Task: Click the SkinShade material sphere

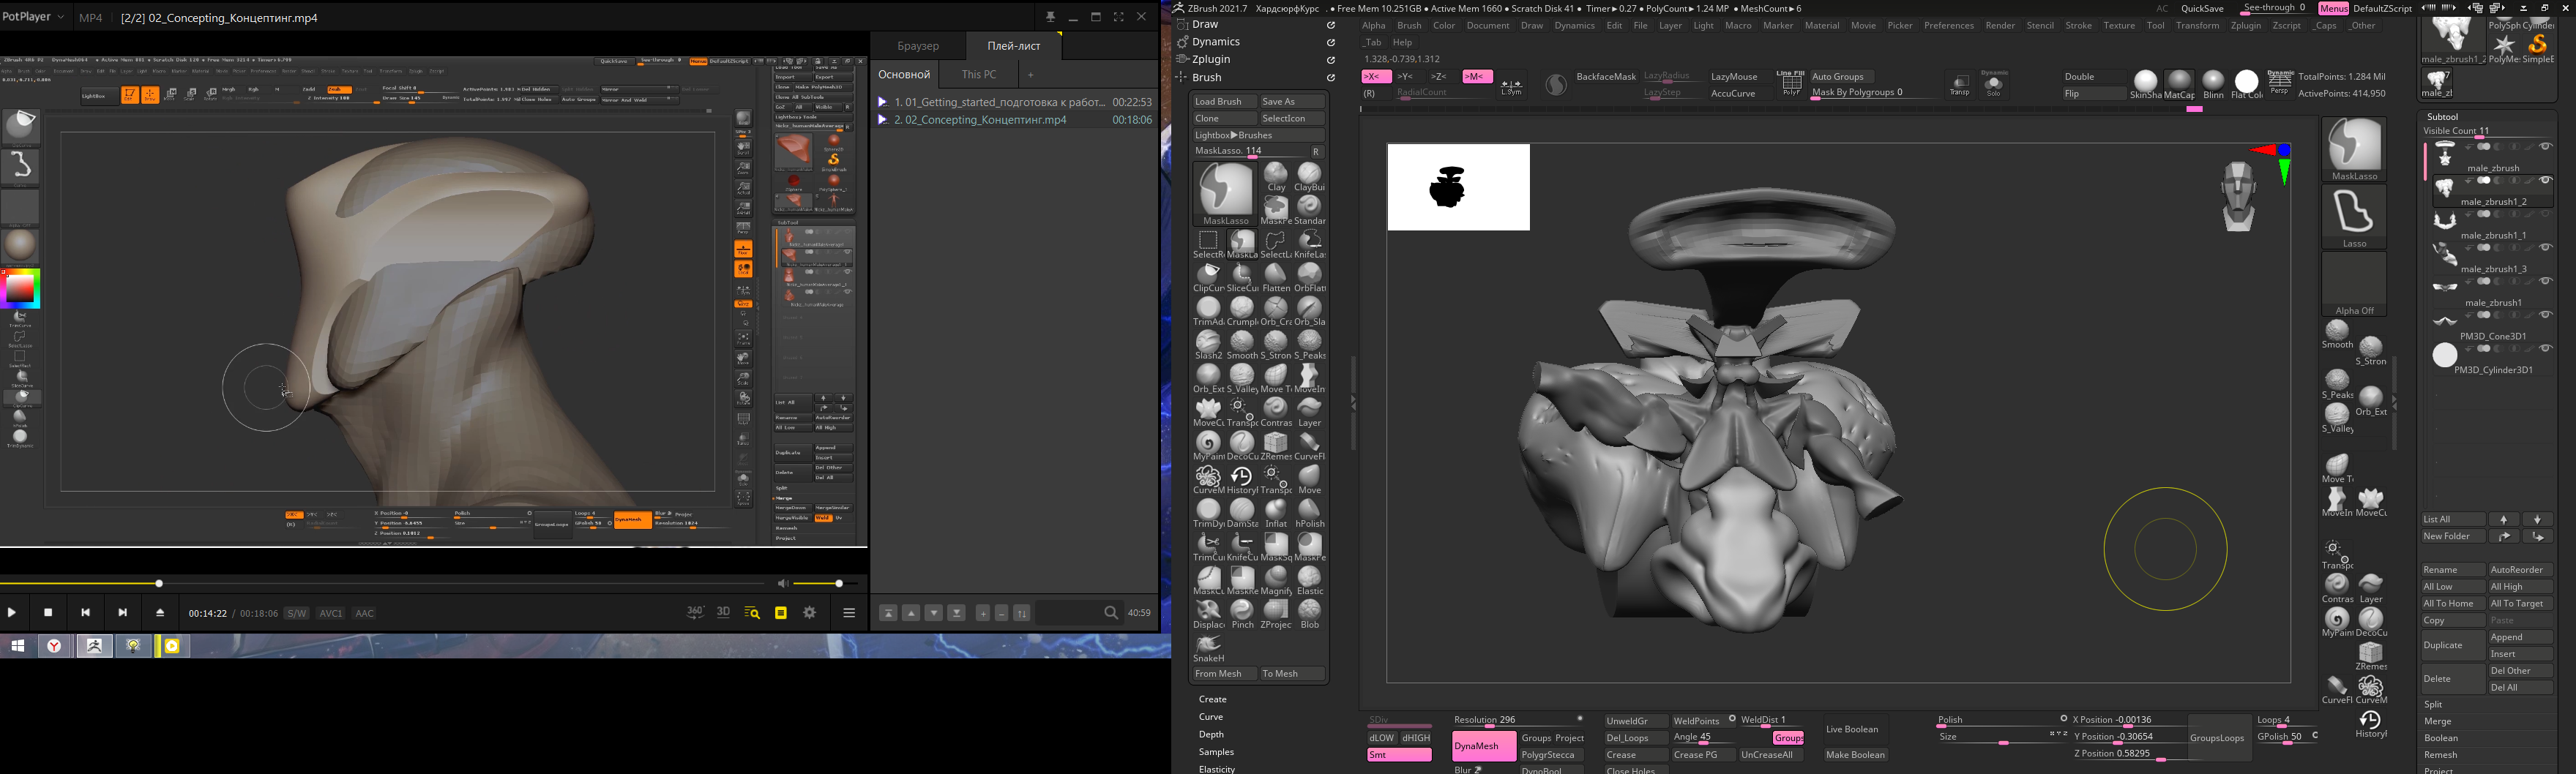Action: [x=2145, y=85]
